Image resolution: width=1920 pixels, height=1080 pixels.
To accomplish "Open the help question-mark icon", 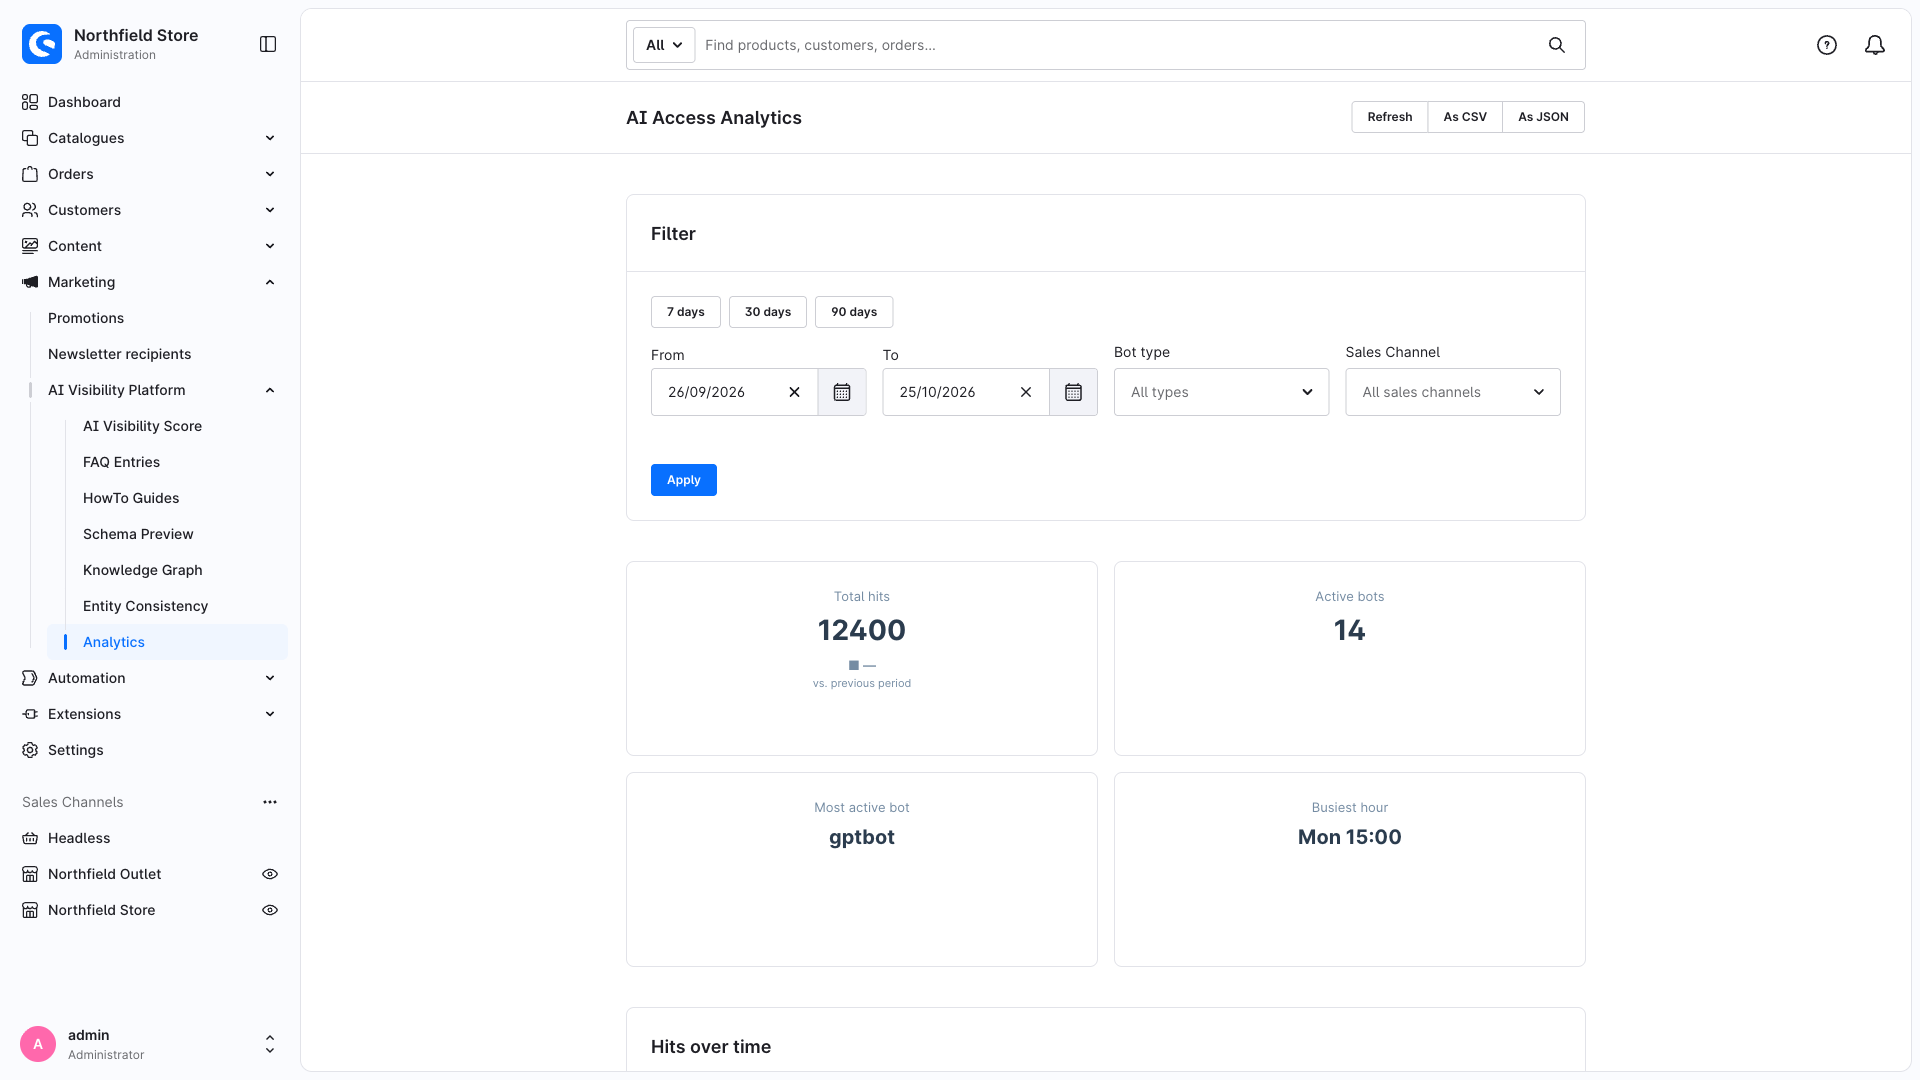I will pos(1827,45).
